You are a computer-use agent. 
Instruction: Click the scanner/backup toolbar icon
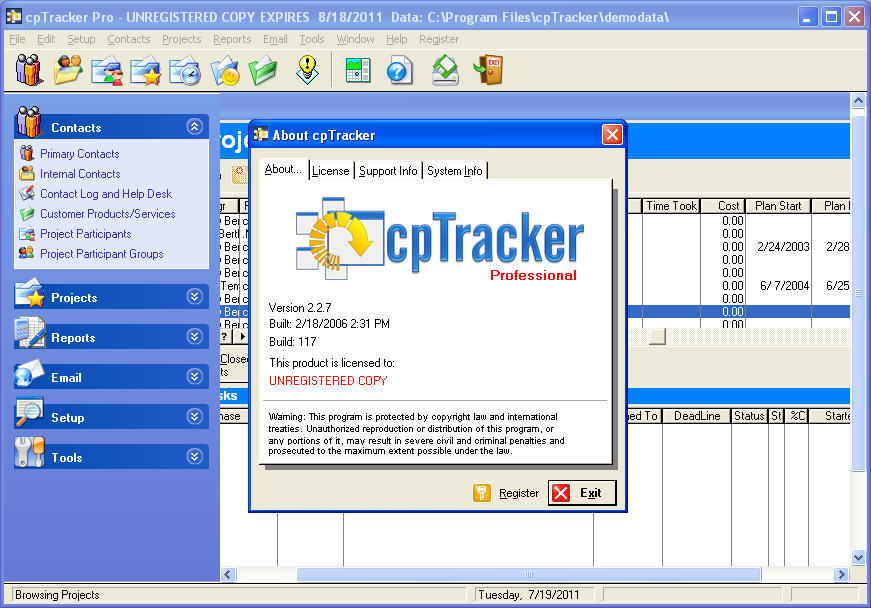pos(445,71)
